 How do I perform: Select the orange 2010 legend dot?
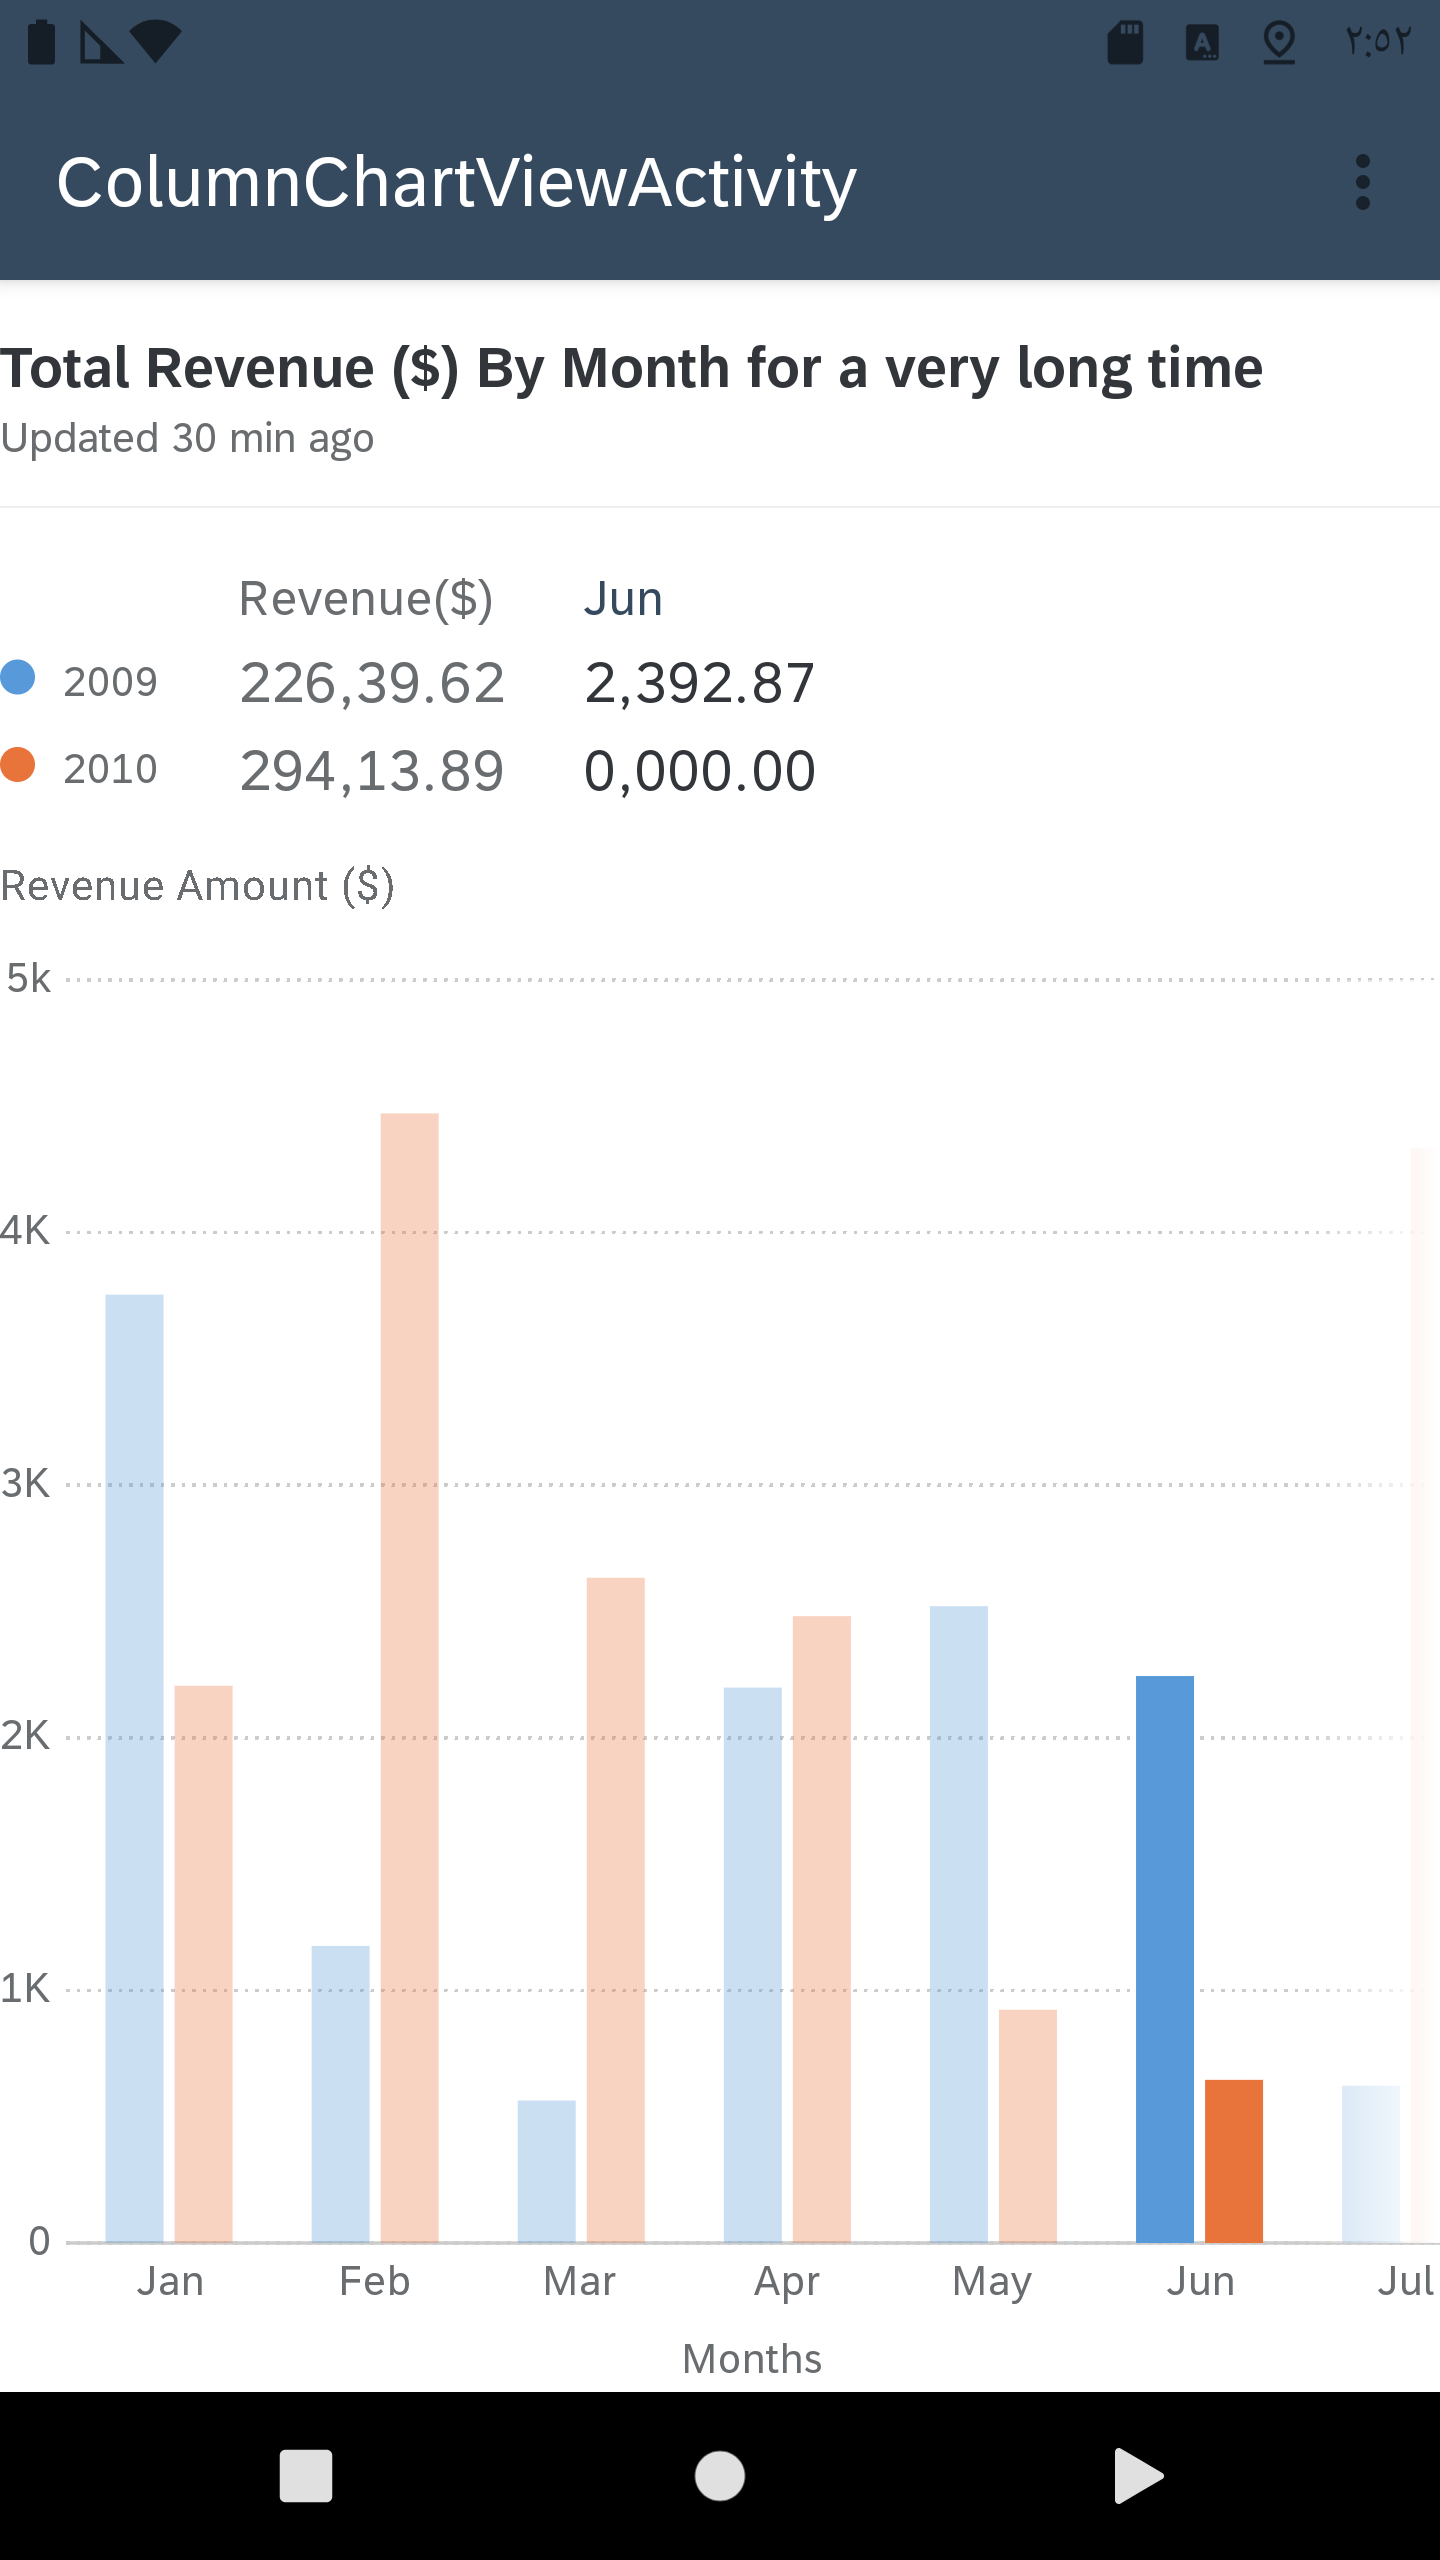[18, 765]
